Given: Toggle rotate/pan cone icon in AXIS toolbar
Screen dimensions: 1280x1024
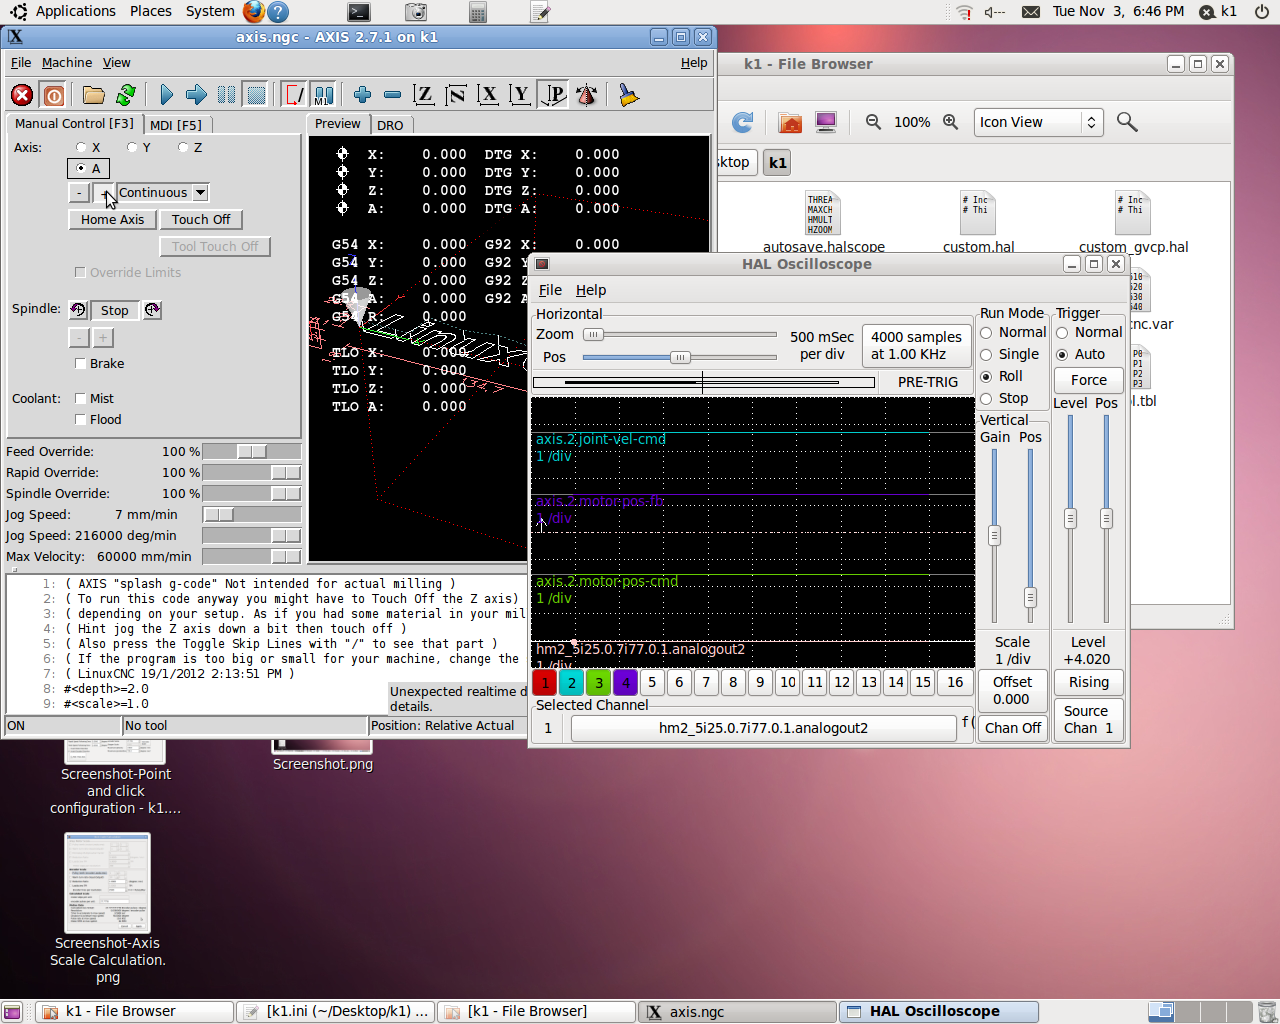Looking at the screenshot, I should point(587,95).
